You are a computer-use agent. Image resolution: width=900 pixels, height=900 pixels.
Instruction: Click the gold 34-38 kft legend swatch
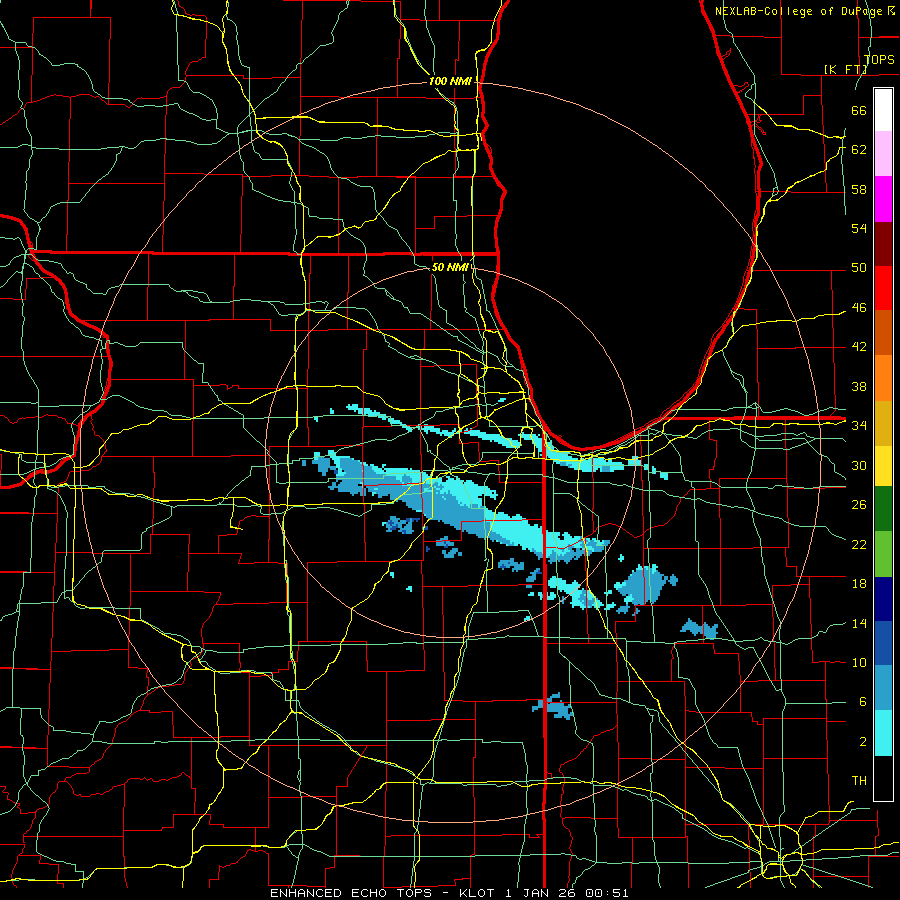tap(883, 422)
